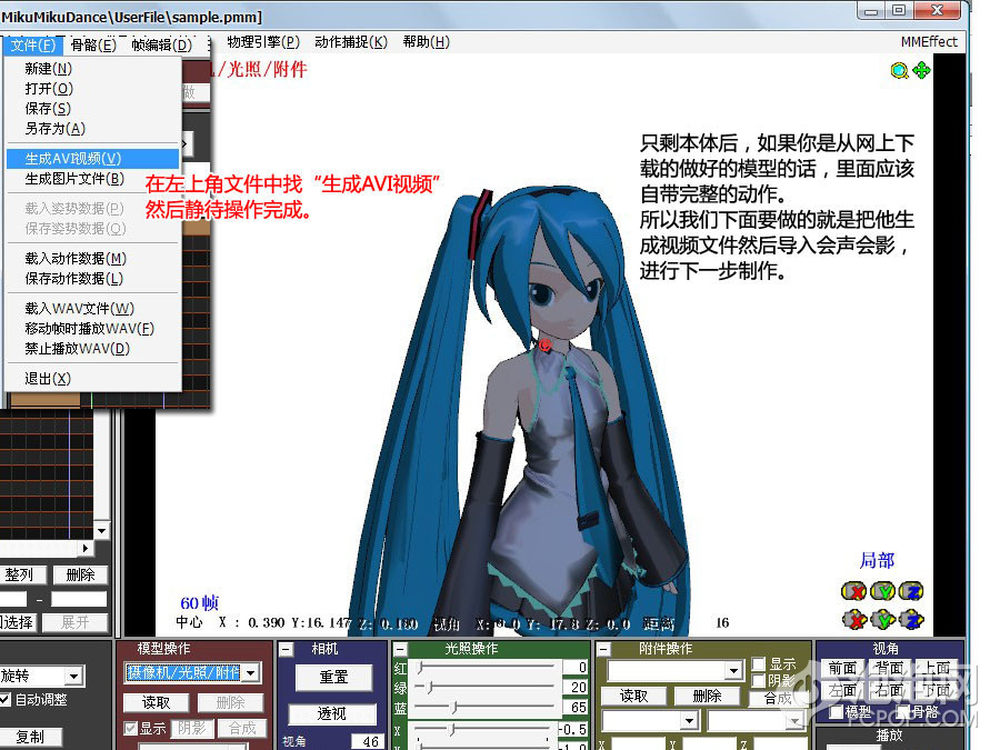Image resolution: width=1000 pixels, height=750 pixels.
Task: Click the 透视 perspective button
Action: tap(332, 714)
